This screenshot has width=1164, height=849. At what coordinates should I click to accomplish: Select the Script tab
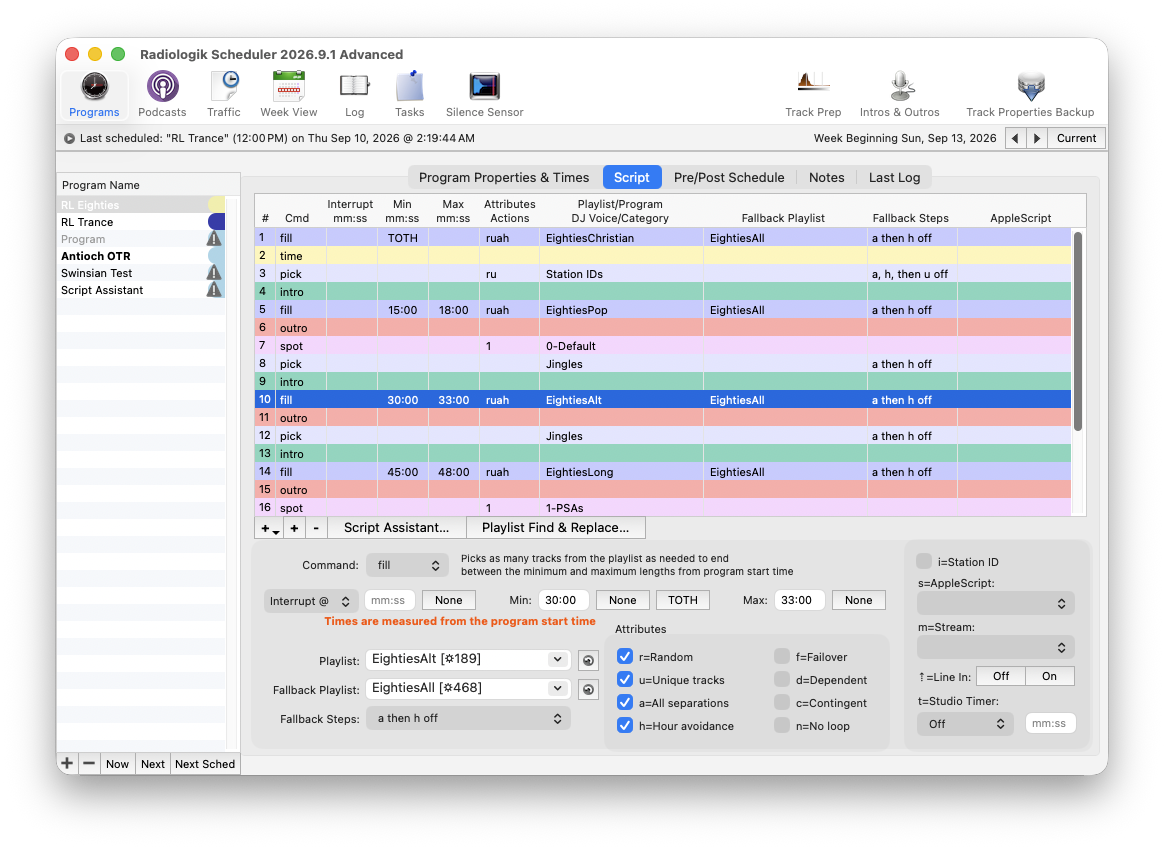click(x=631, y=177)
